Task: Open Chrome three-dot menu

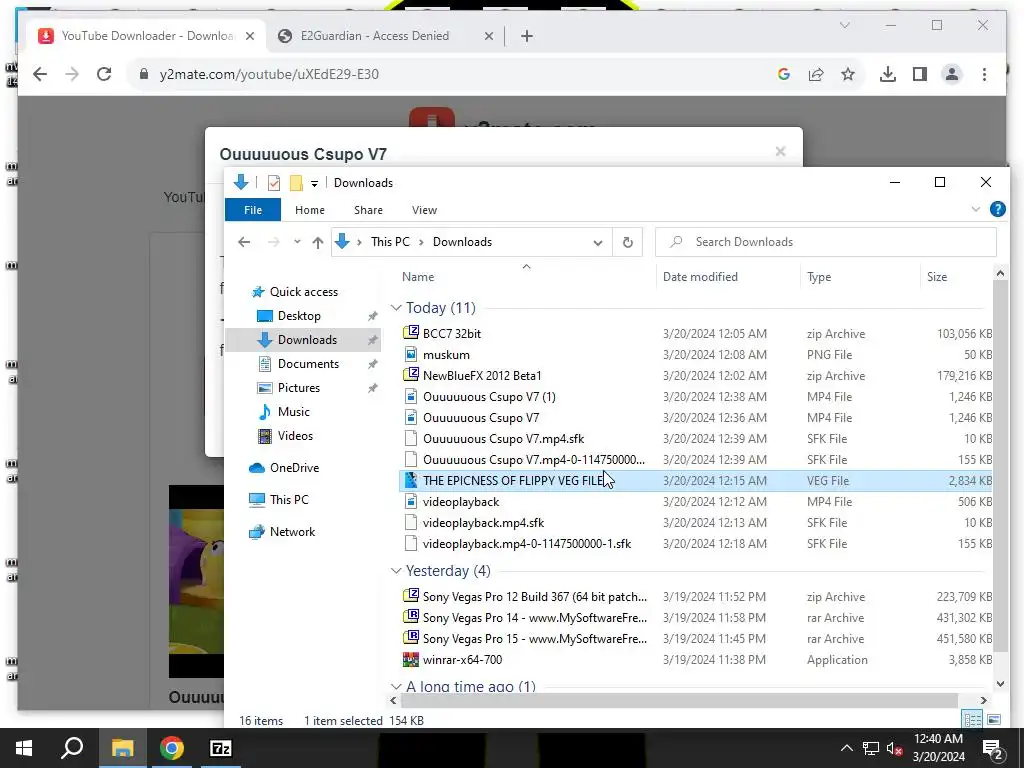Action: point(984,74)
